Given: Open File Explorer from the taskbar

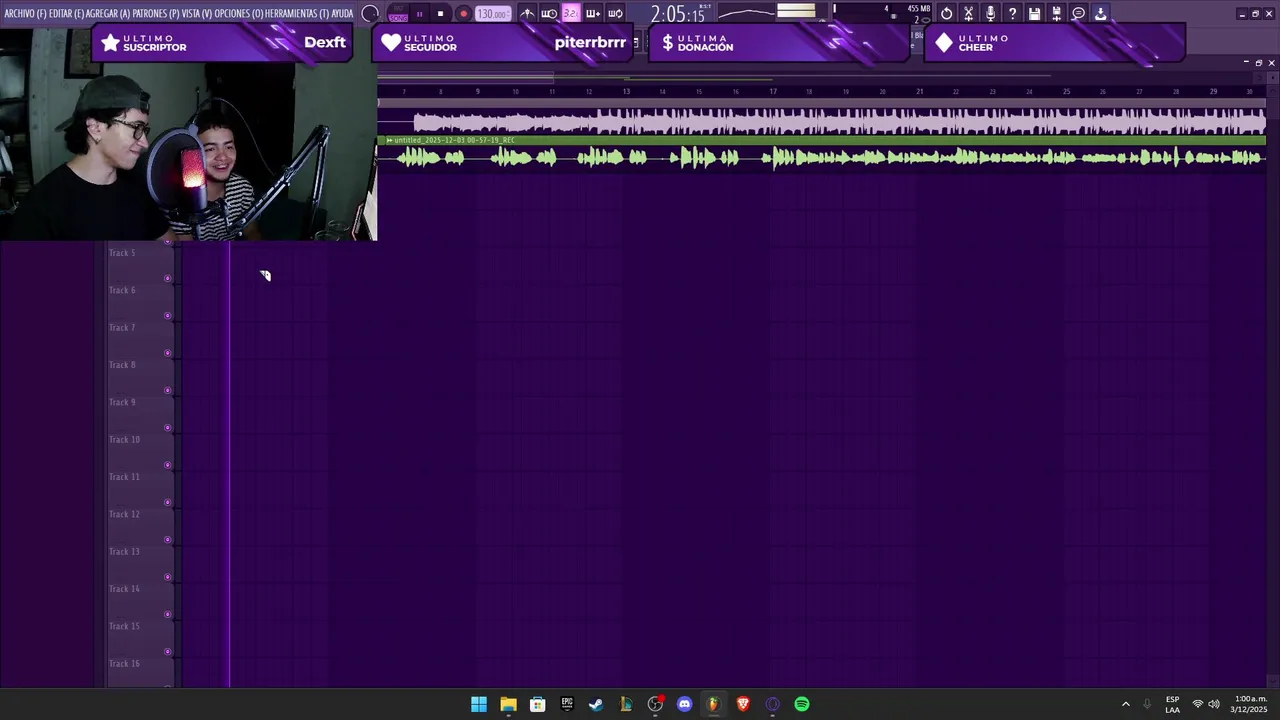Looking at the screenshot, I should [508, 704].
